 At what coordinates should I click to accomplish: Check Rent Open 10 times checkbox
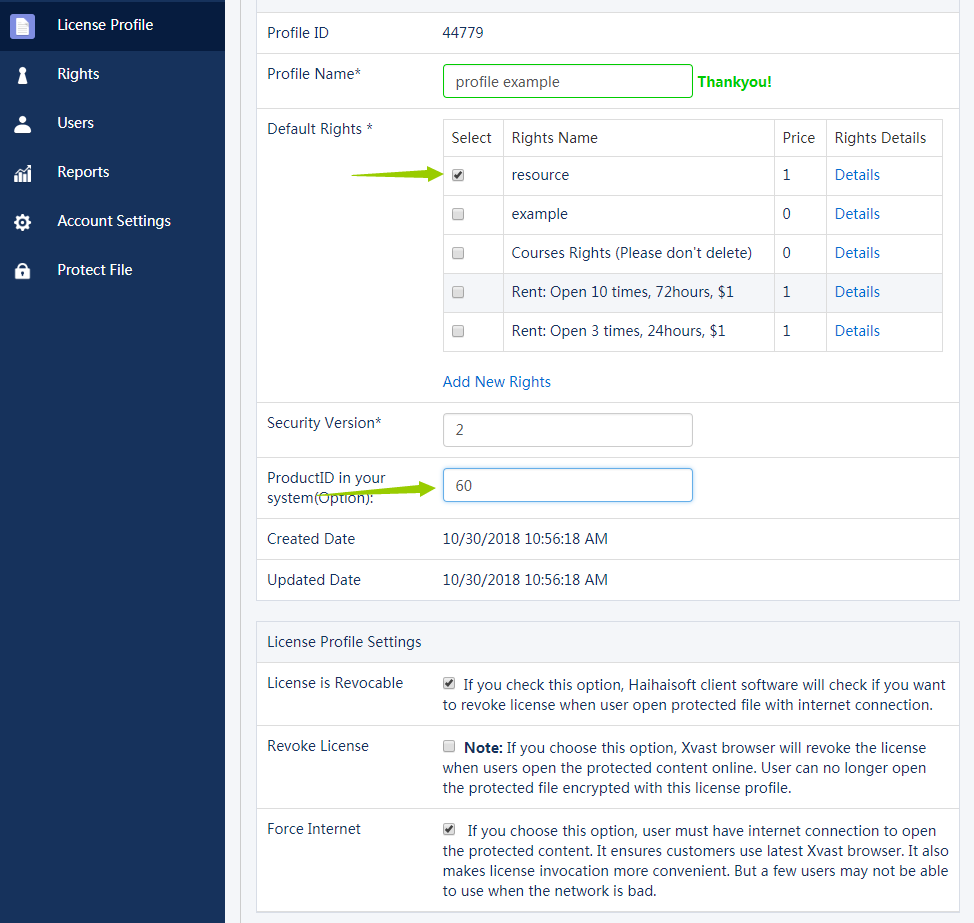[x=458, y=292]
